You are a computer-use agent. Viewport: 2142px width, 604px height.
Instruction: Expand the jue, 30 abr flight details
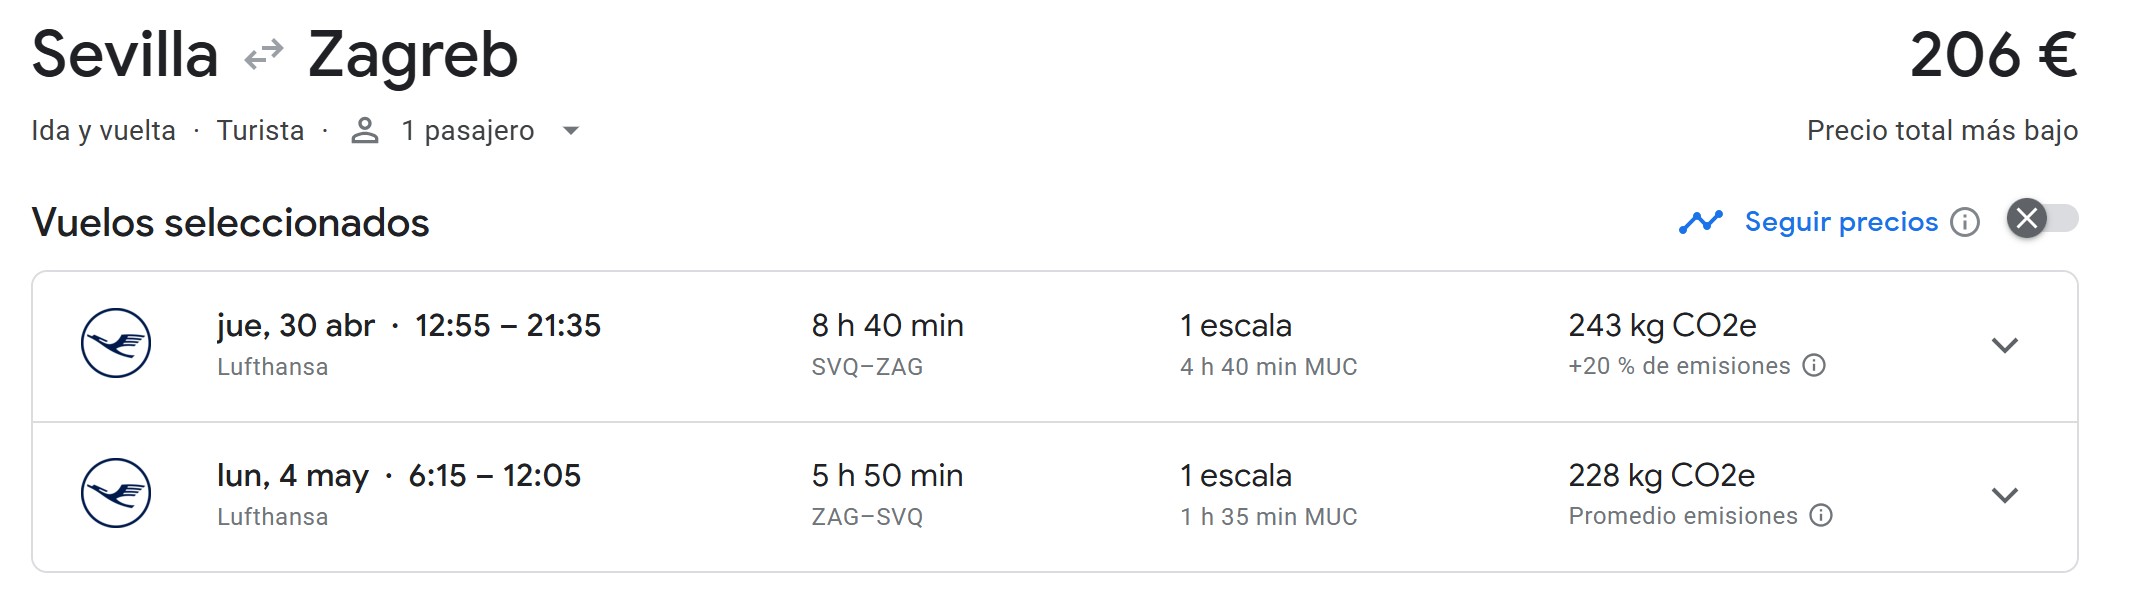[2004, 346]
